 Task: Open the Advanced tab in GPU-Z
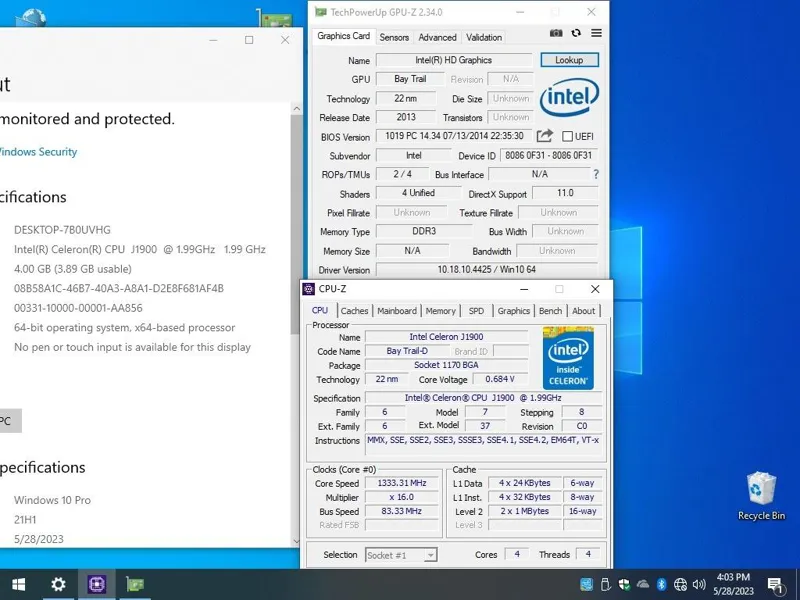(x=437, y=37)
